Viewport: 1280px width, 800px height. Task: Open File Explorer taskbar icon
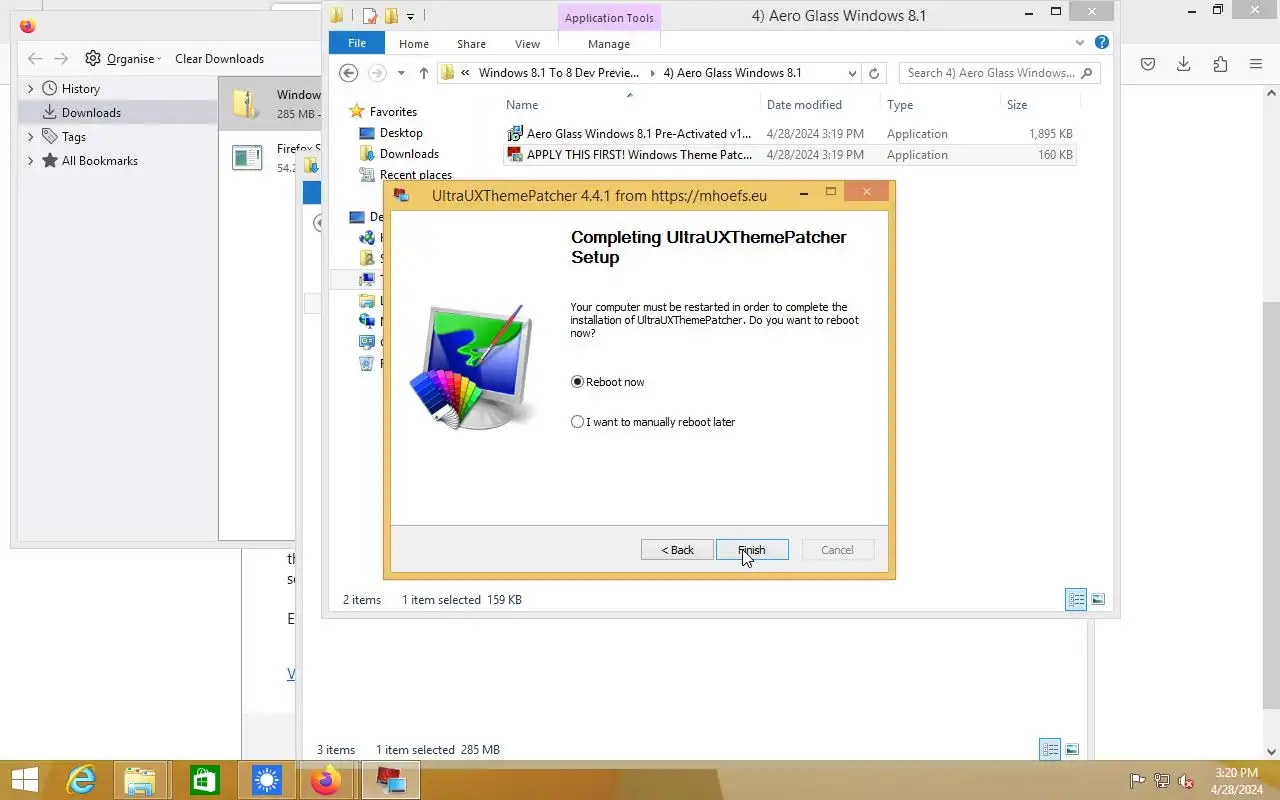click(x=140, y=780)
